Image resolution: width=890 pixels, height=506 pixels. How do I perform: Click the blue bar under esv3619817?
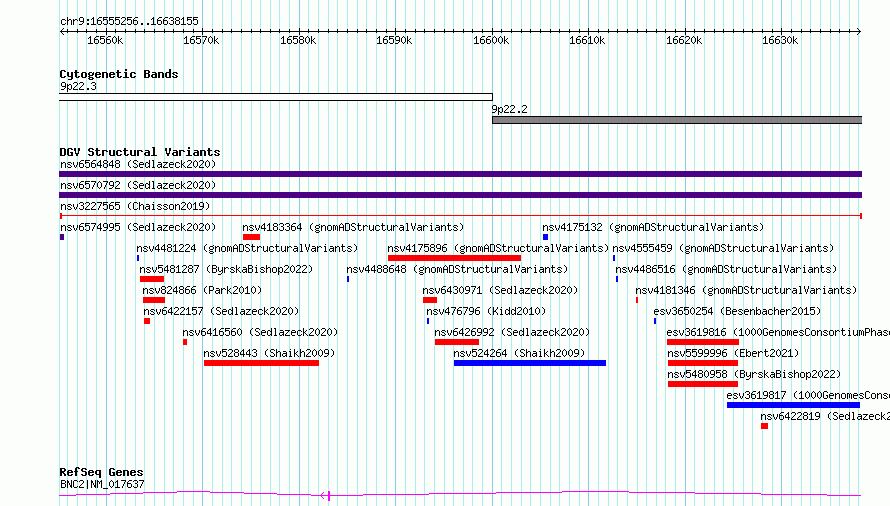tap(794, 405)
